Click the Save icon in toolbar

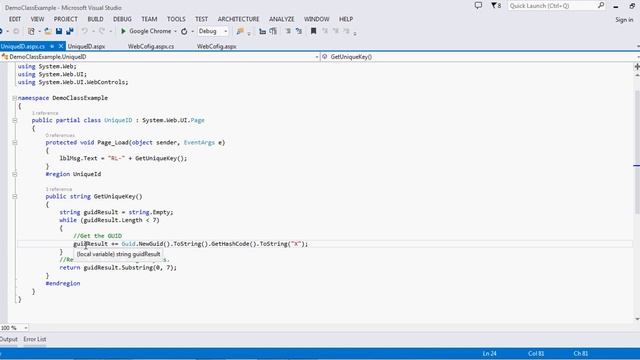[59, 31]
